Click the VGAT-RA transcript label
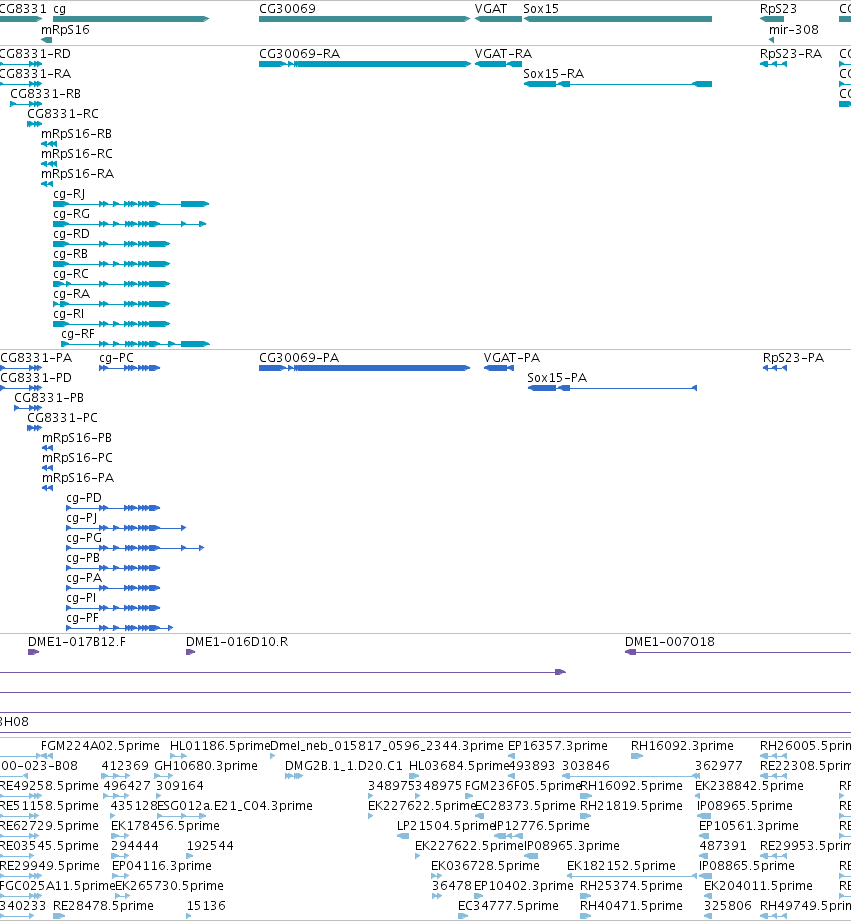851x921 pixels. [x=503, y=53]
